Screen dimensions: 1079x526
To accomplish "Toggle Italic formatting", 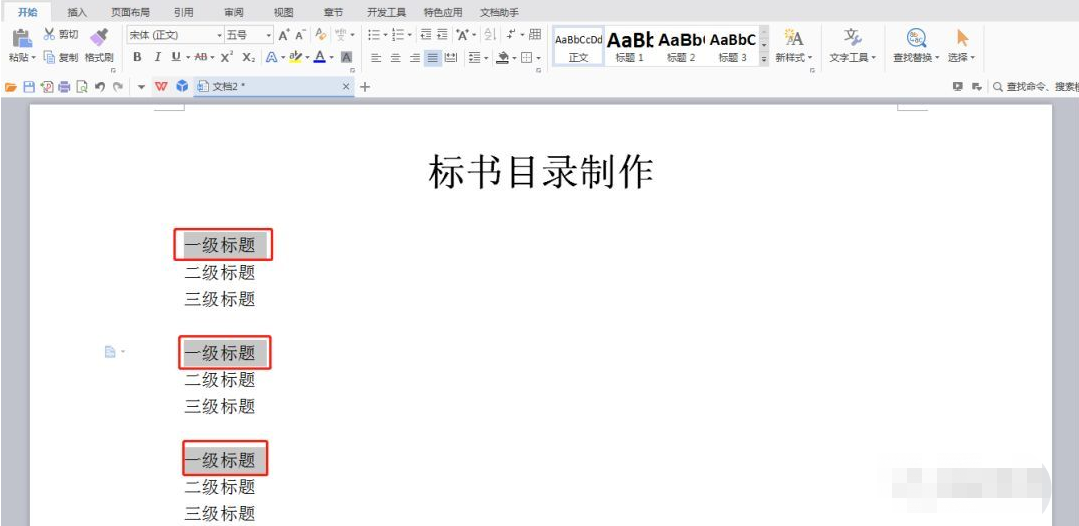I will [x=157, y=57].
